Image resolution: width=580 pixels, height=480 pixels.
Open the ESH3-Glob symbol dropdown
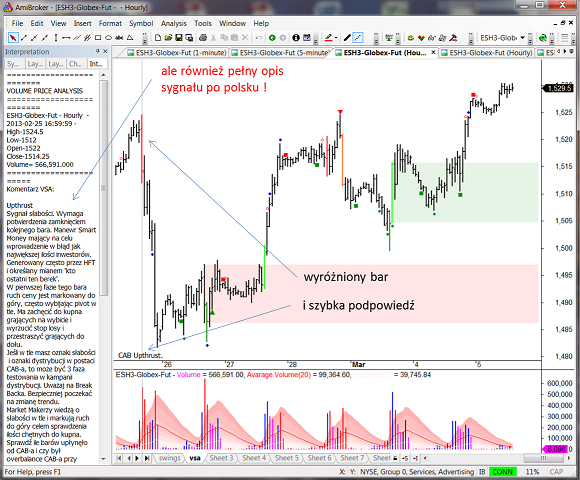(523, 38)
